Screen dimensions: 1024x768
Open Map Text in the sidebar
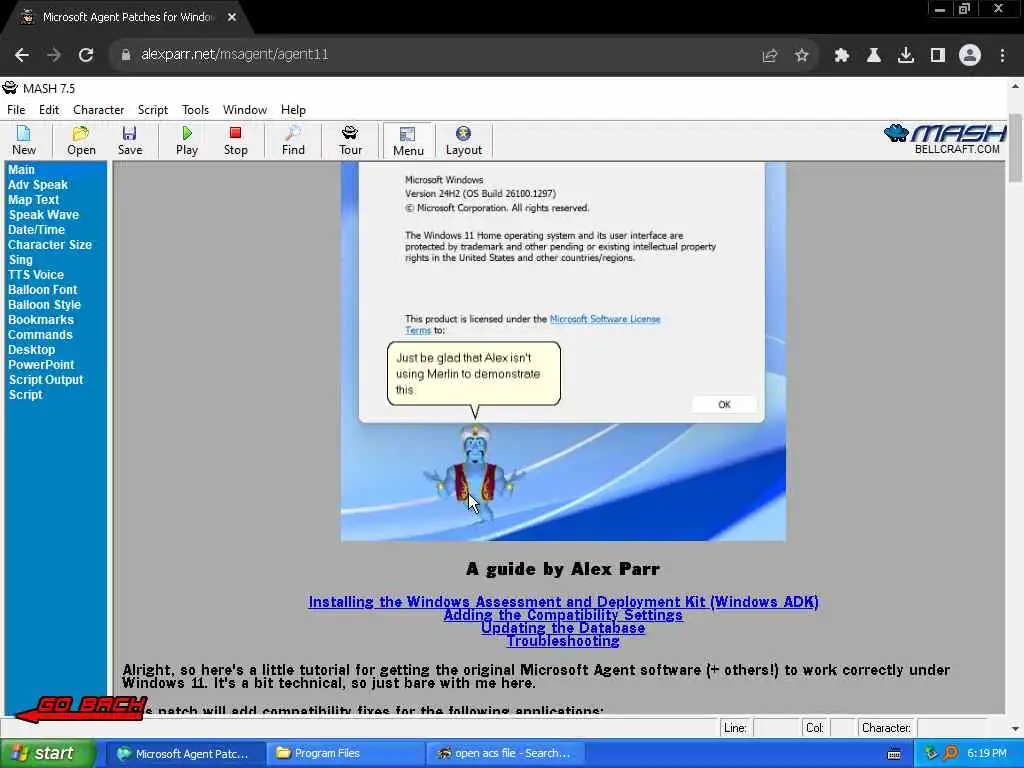pyautogui.click(x=33, y=200)
